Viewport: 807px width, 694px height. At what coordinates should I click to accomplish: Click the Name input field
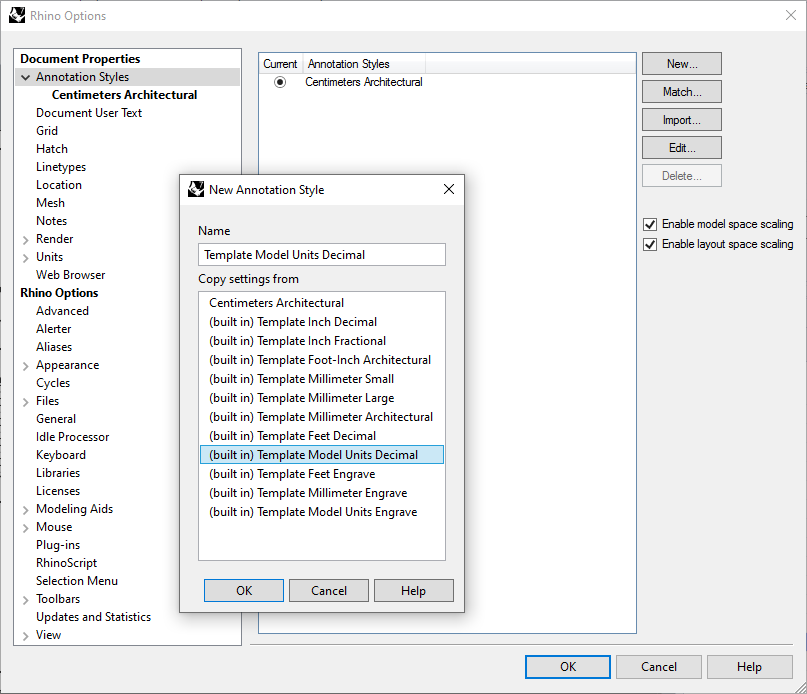click(x=321, y=255)
